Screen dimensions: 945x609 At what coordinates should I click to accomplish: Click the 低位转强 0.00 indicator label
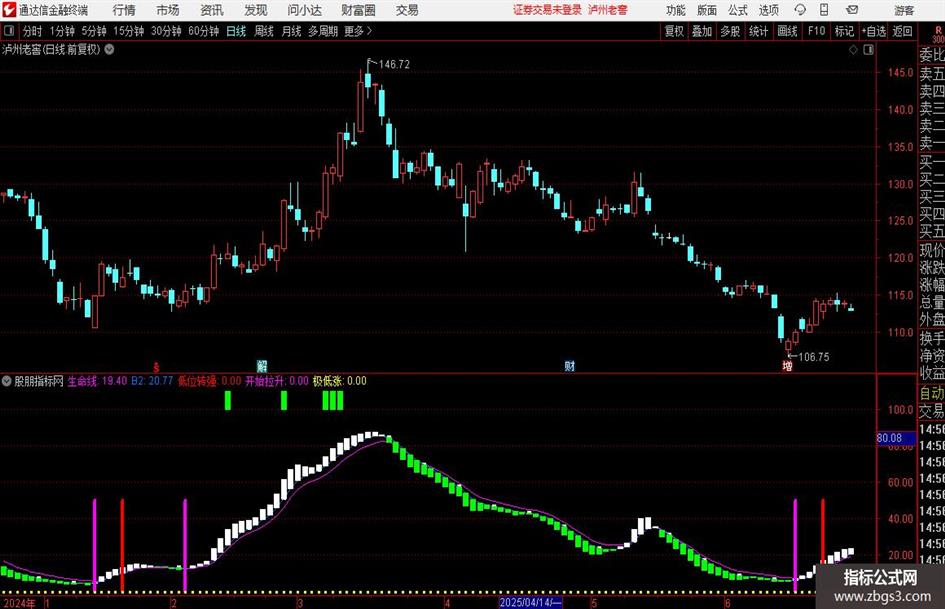point(209,381)
